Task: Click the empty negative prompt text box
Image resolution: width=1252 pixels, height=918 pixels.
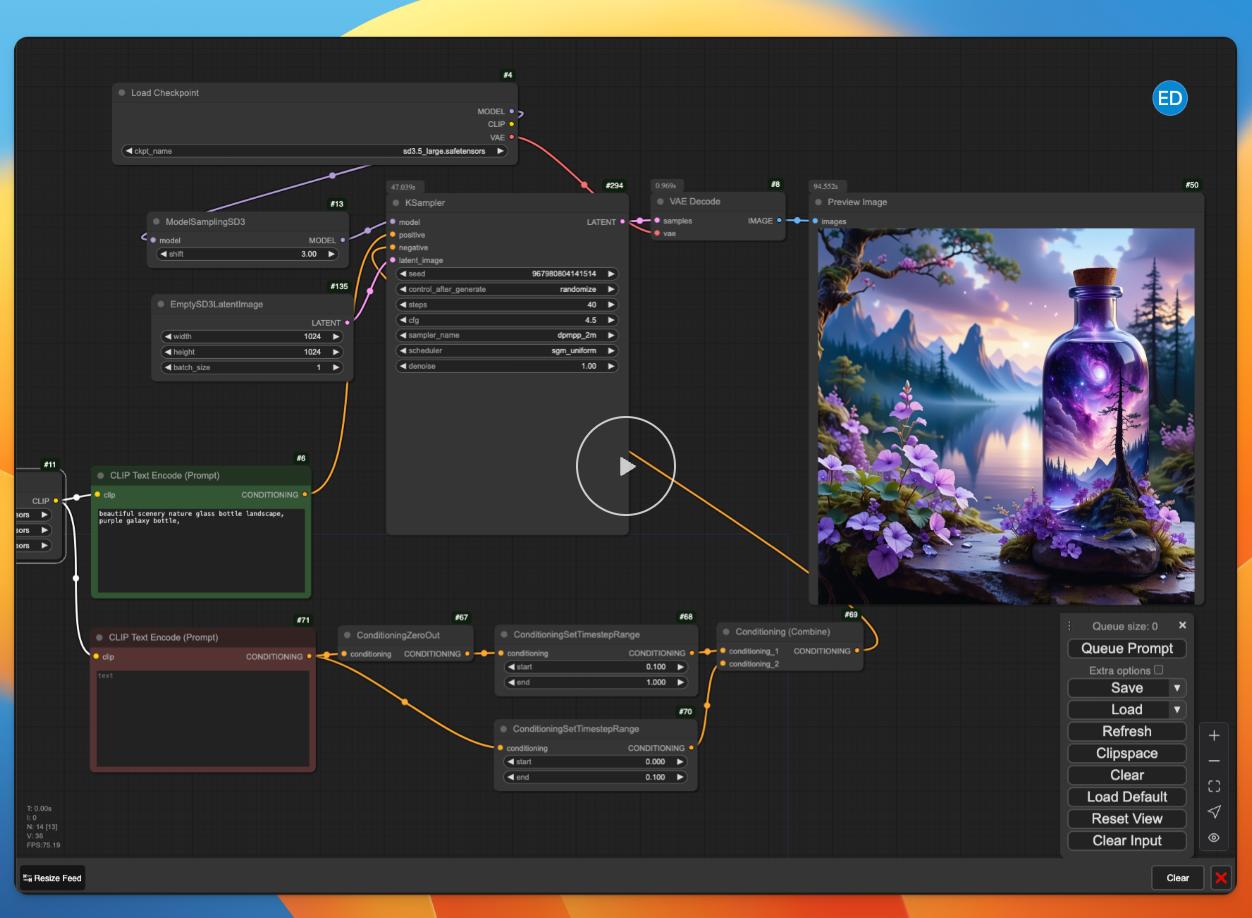Action: point(203,718)
